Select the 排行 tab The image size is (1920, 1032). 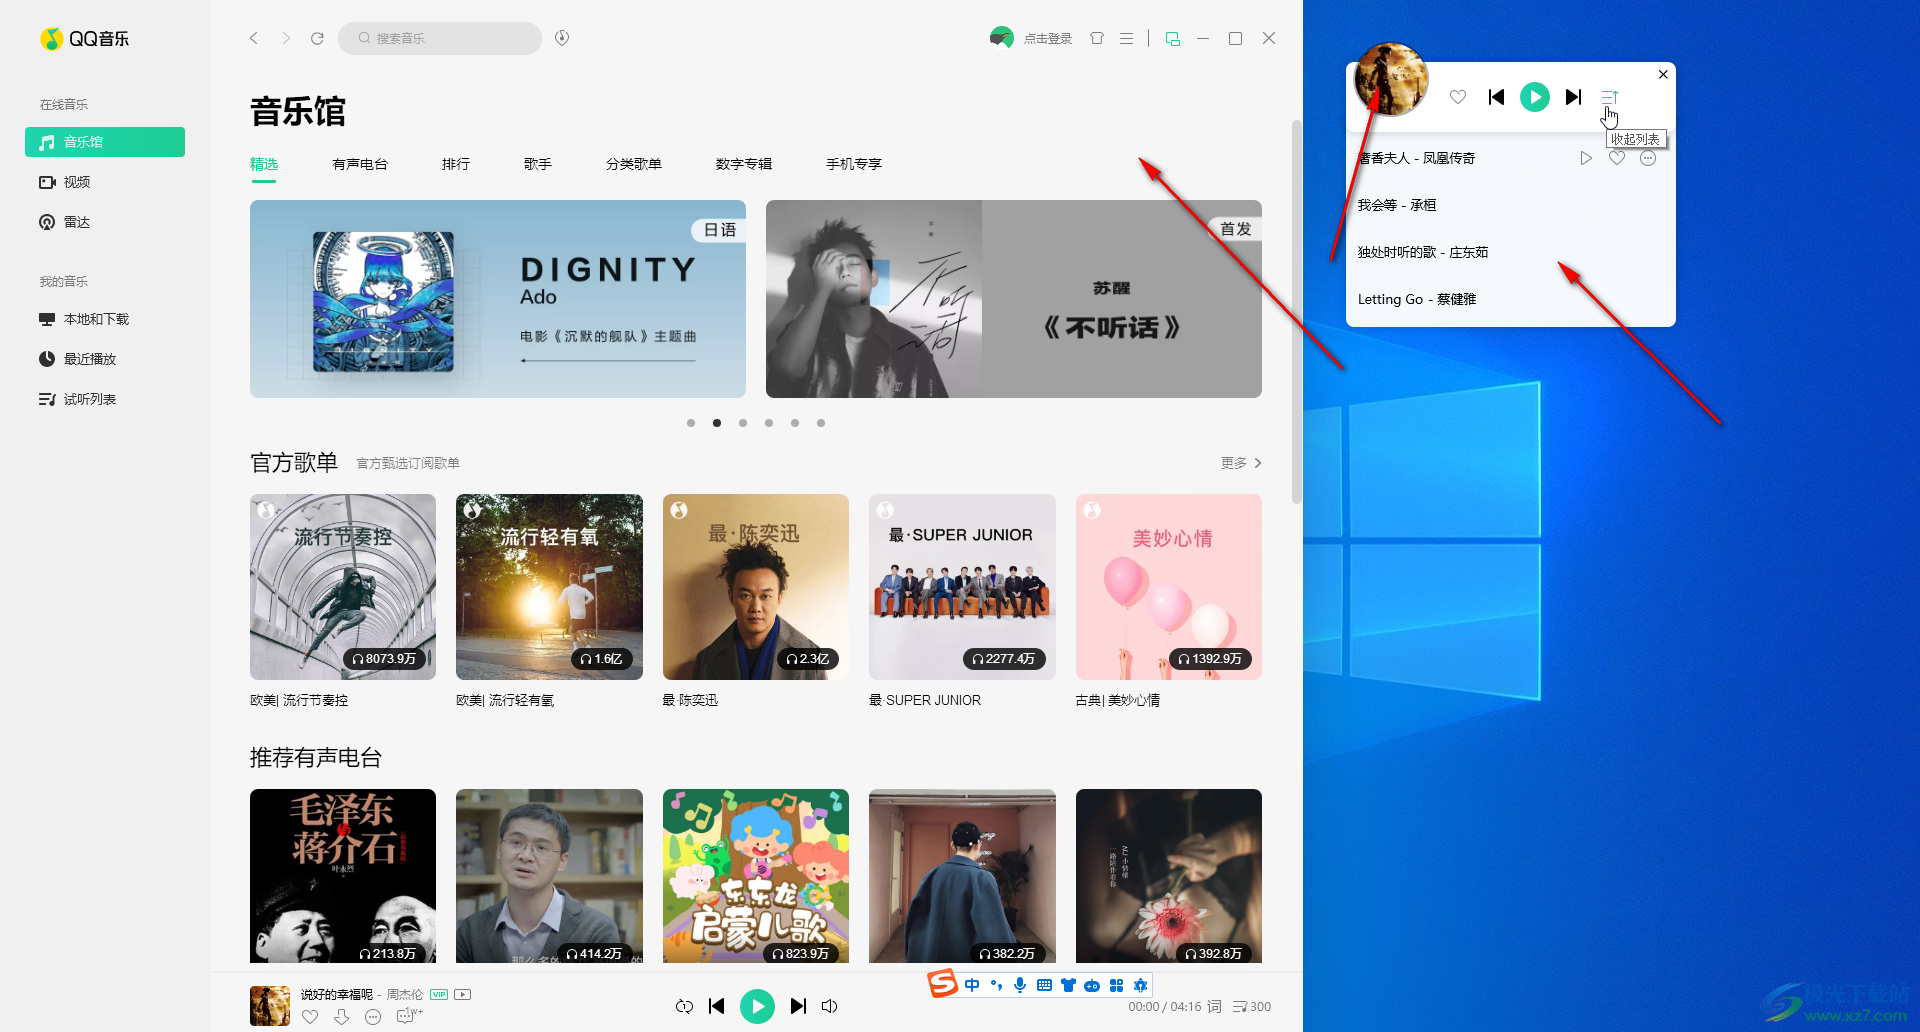pos(456,164)
